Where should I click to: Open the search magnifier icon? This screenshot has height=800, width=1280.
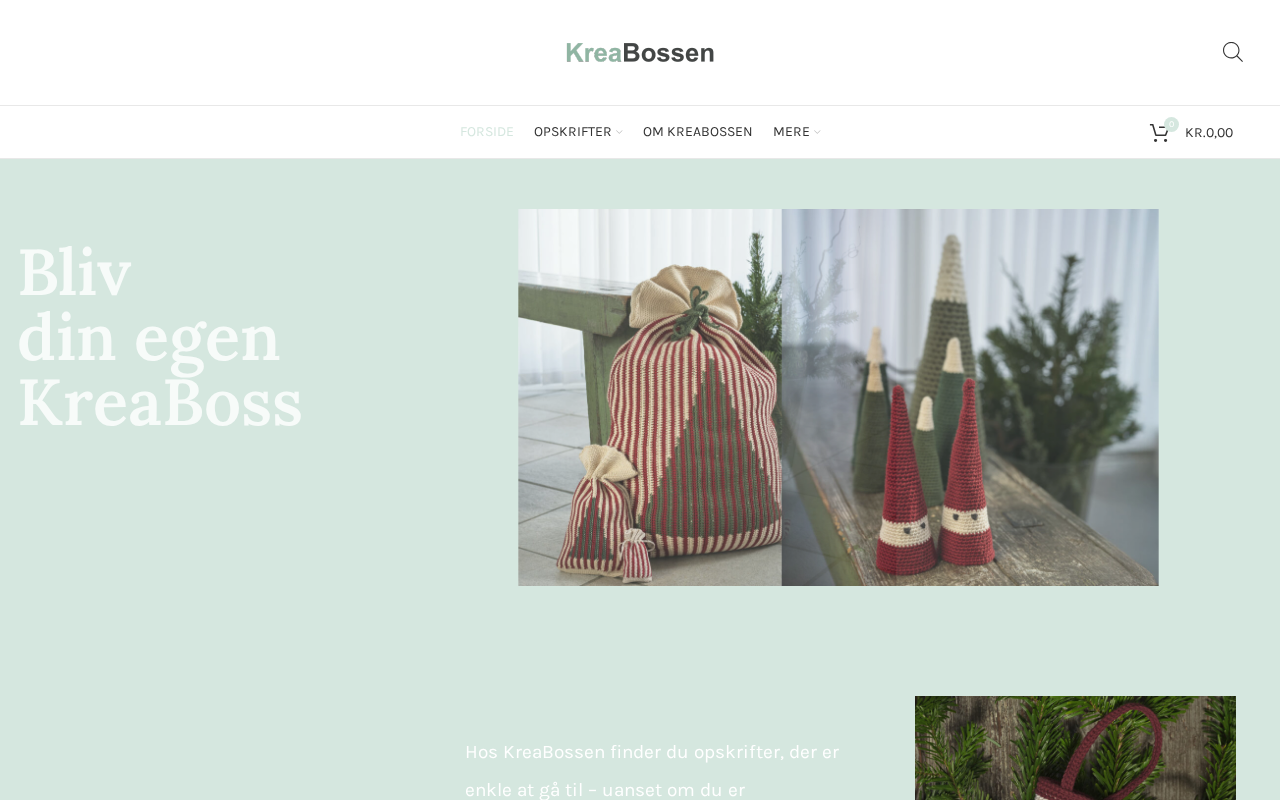[1232, 52]
